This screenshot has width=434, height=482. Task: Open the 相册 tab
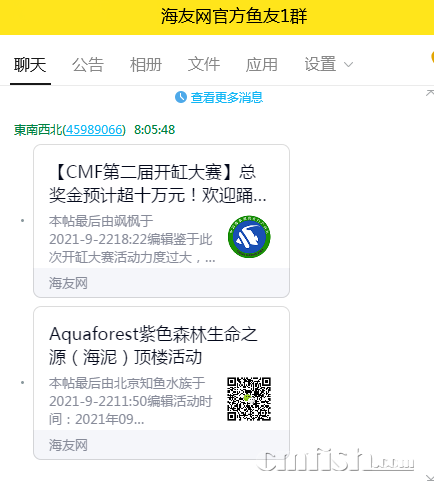(x=146, y=65)
